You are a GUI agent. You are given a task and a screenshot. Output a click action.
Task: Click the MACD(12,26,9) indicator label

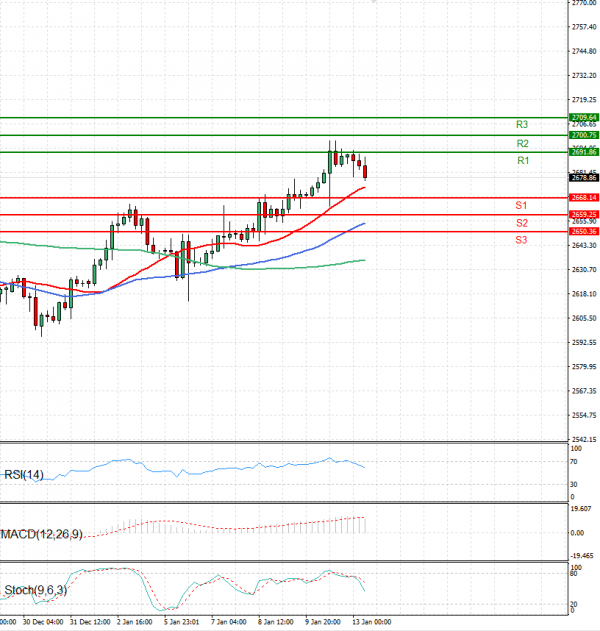tap(42, 534)
